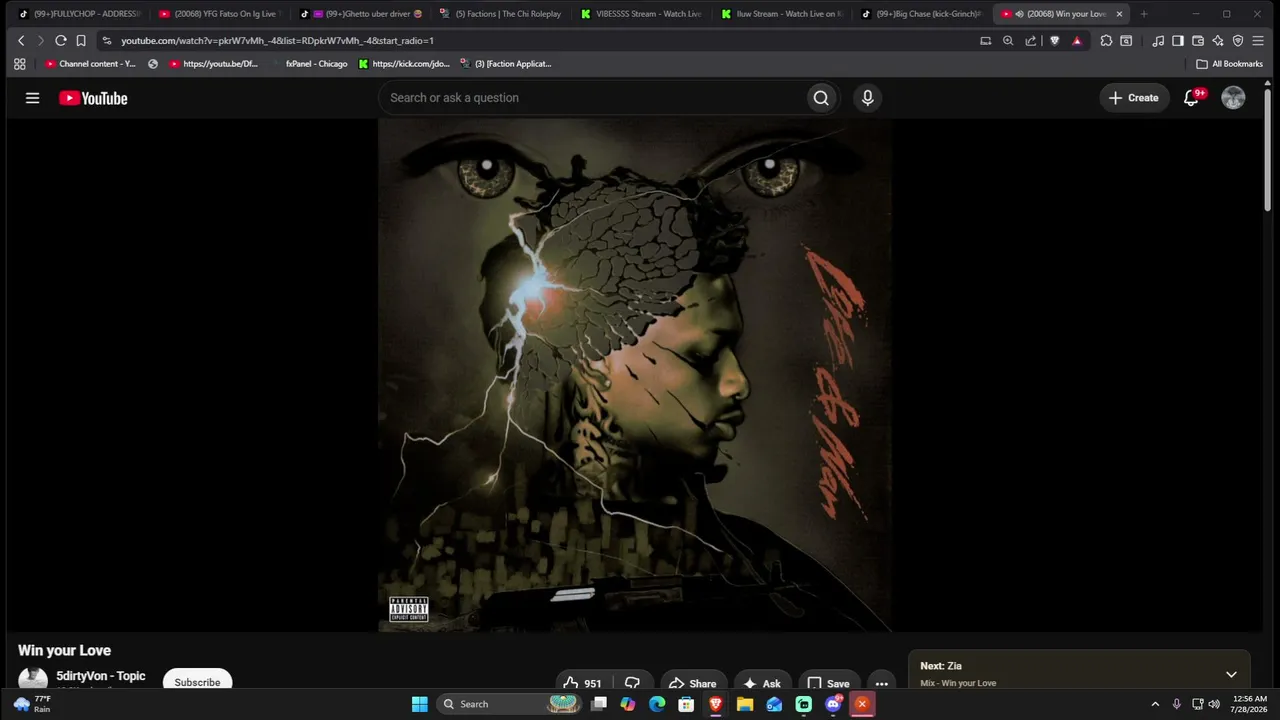Dislike the Win your Love video
Screen dimensions: 1280x720
(x=632, y=684)
